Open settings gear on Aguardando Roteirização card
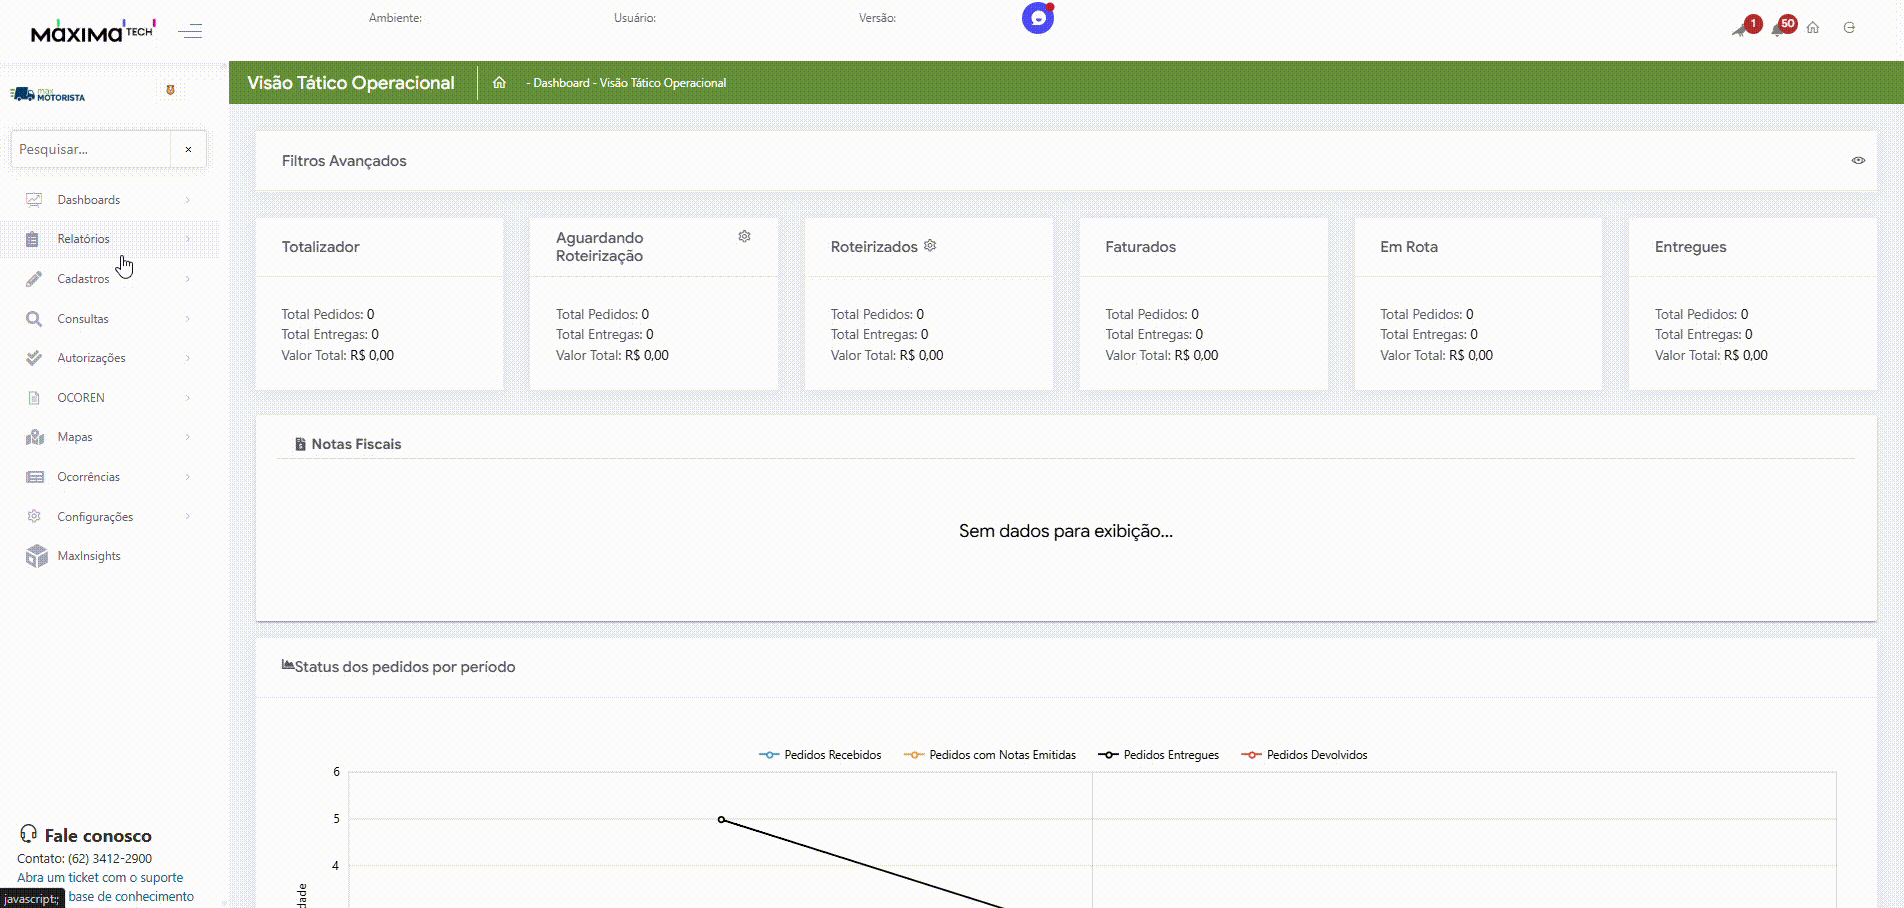 (x=744, y=237)
